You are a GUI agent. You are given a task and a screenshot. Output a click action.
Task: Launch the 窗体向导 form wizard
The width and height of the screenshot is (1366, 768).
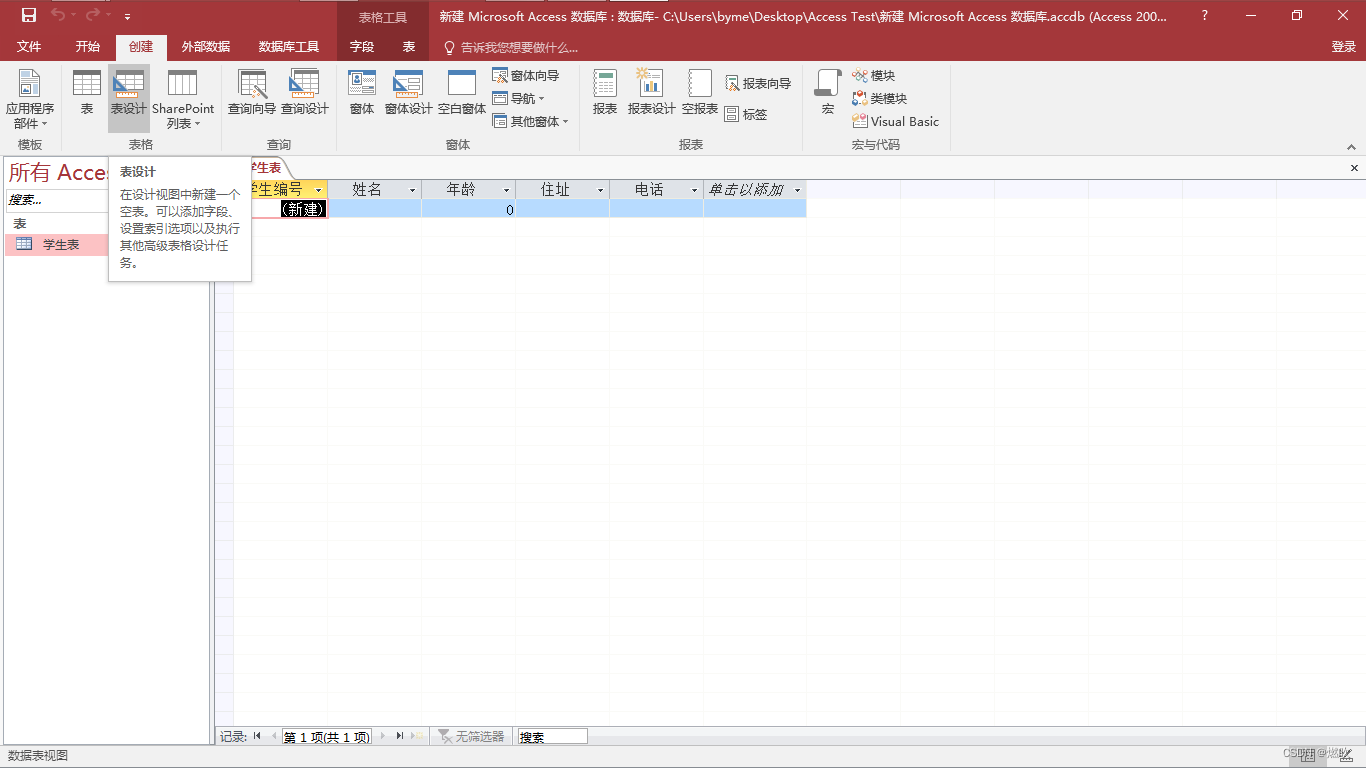(x=526, y=76)
